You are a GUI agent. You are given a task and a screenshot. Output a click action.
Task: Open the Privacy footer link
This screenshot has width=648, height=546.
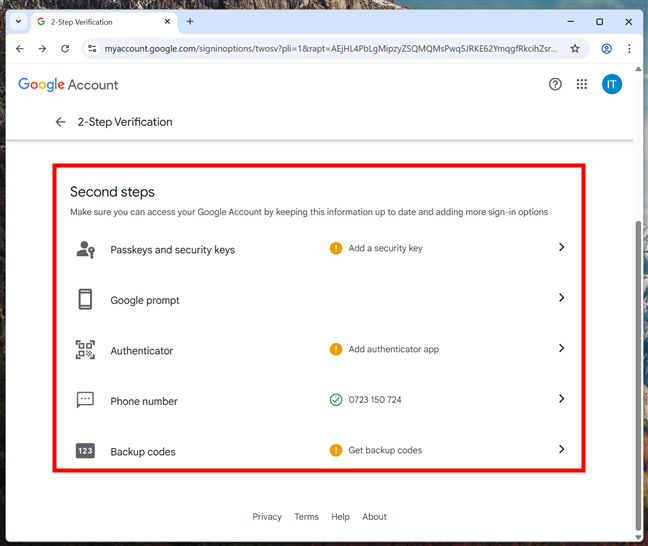click(x=267, y=517)
